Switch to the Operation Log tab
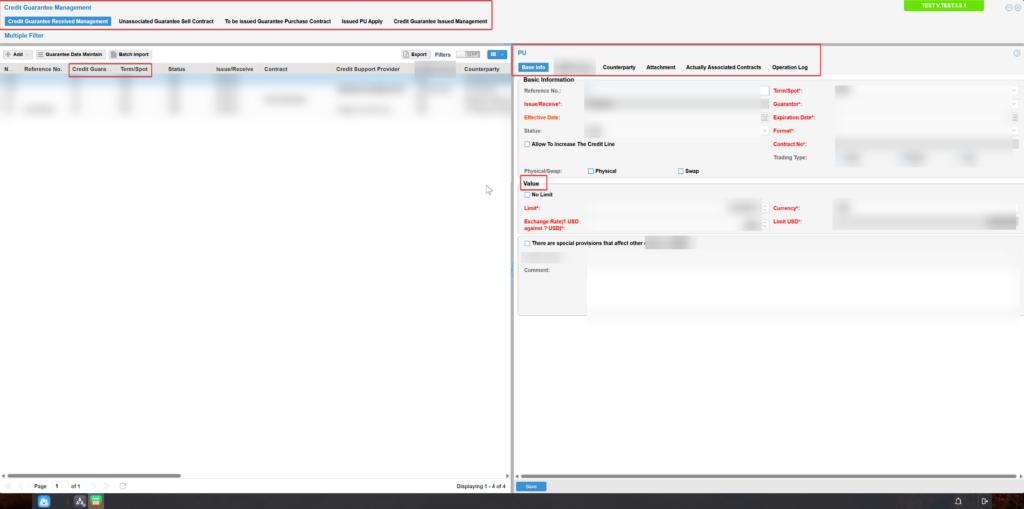The width and height of the screenshot is (1024, 509). tap(790, 67)
